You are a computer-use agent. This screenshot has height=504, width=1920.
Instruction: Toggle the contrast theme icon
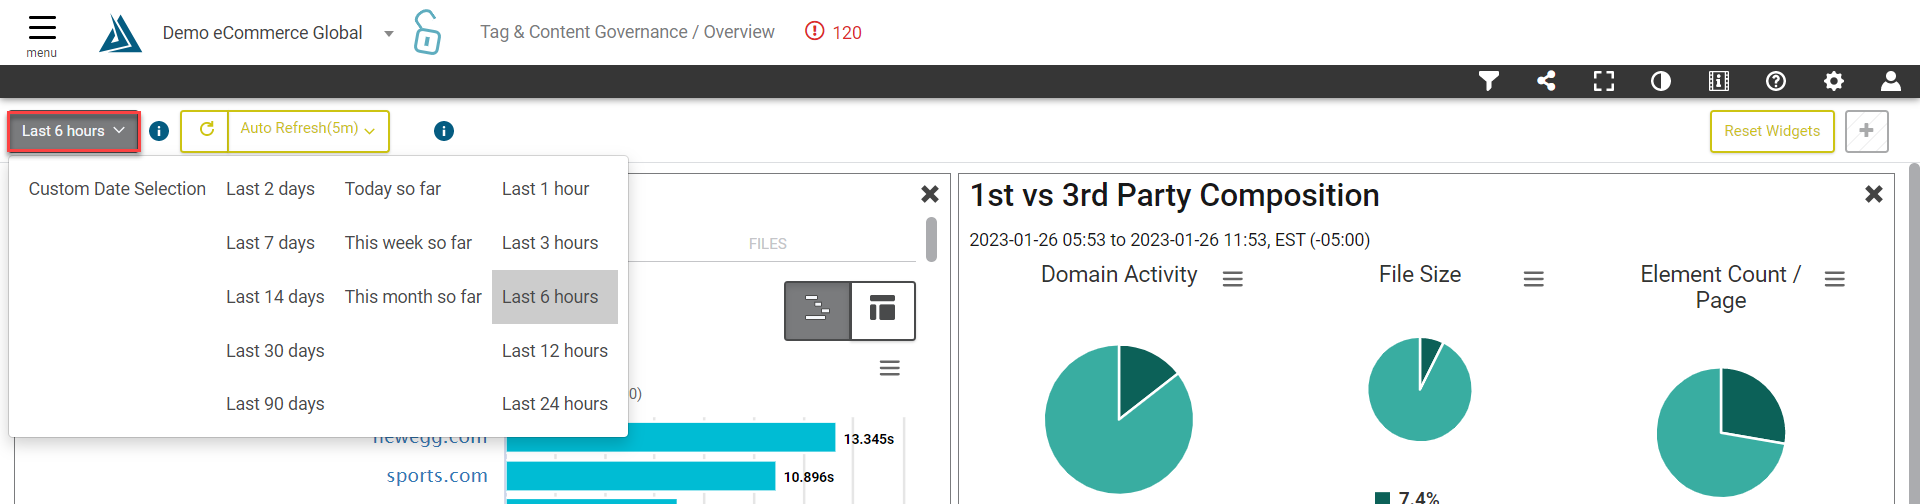pyautogui.click(x=1661, y=81)
